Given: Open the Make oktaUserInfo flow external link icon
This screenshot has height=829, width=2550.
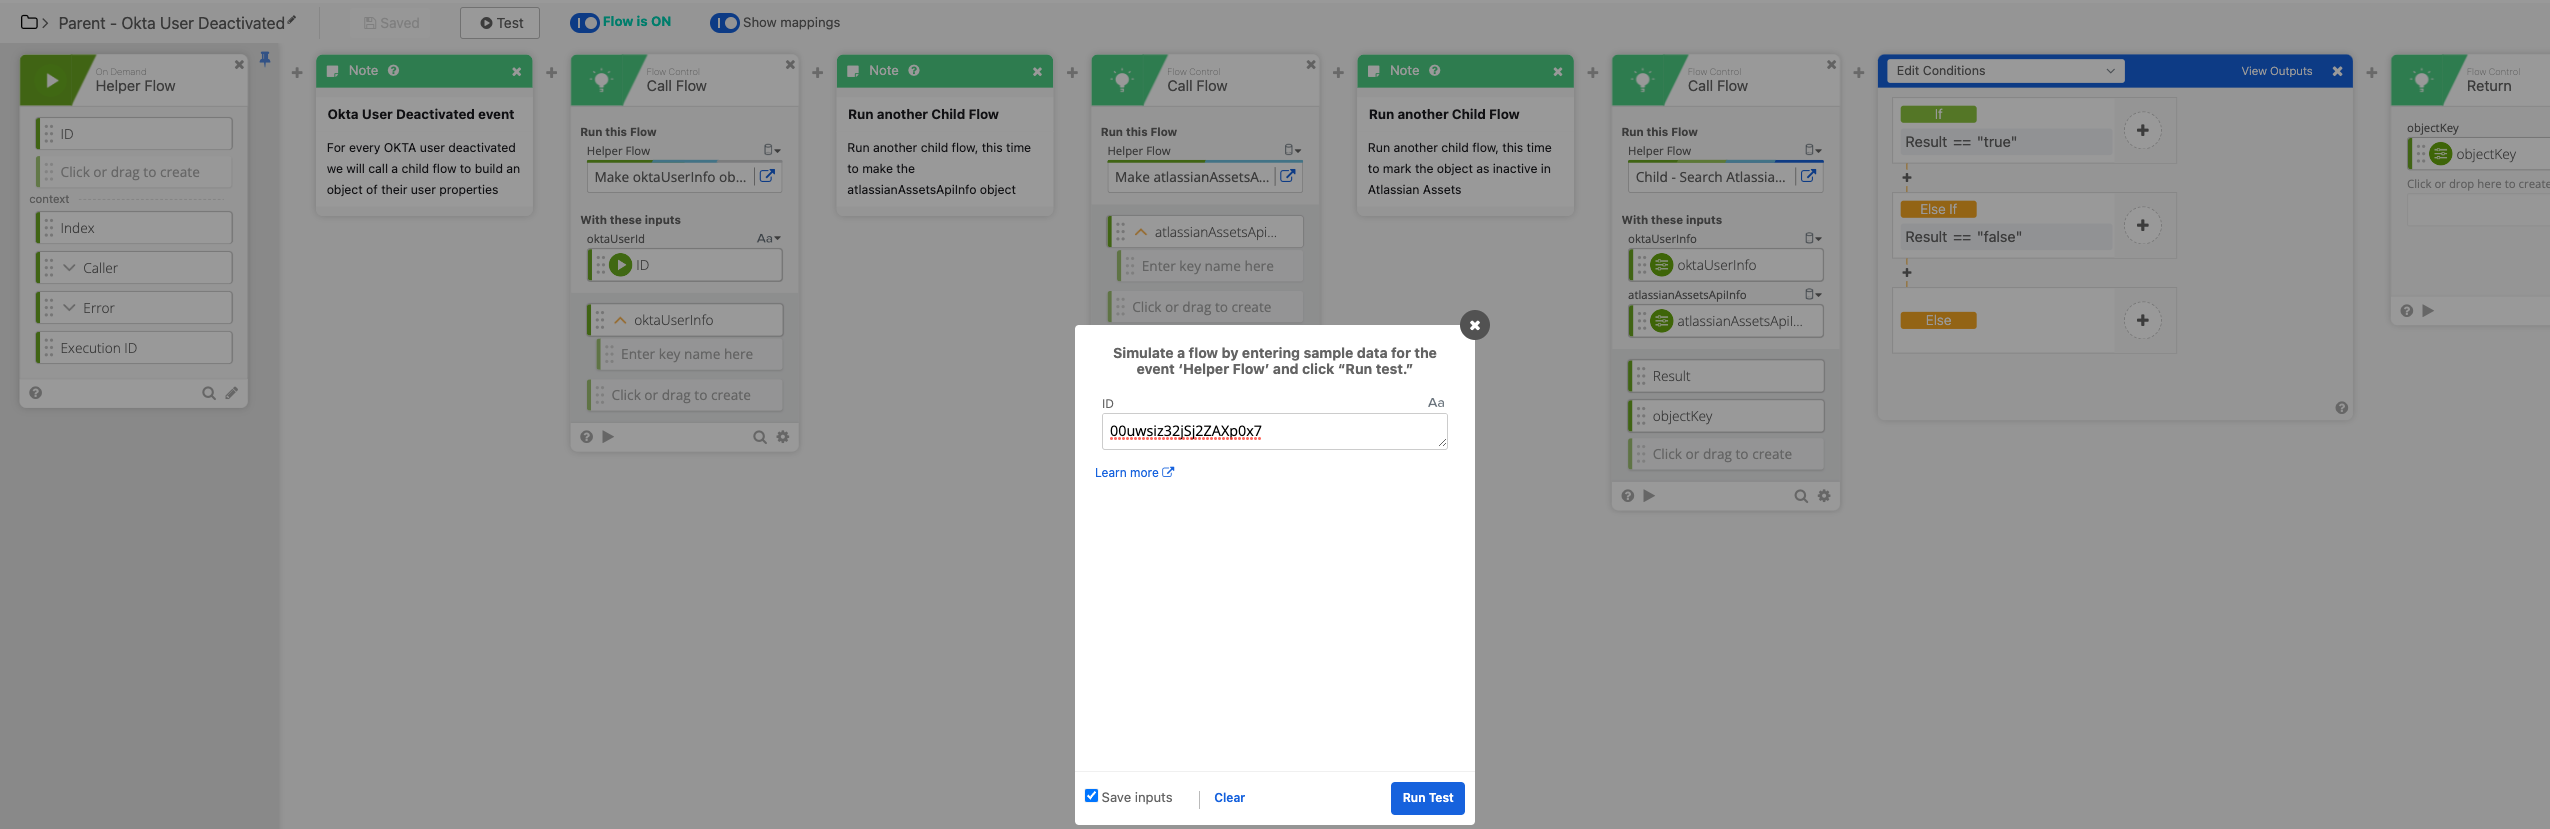Looking at the screenshot, I should 767,177.
